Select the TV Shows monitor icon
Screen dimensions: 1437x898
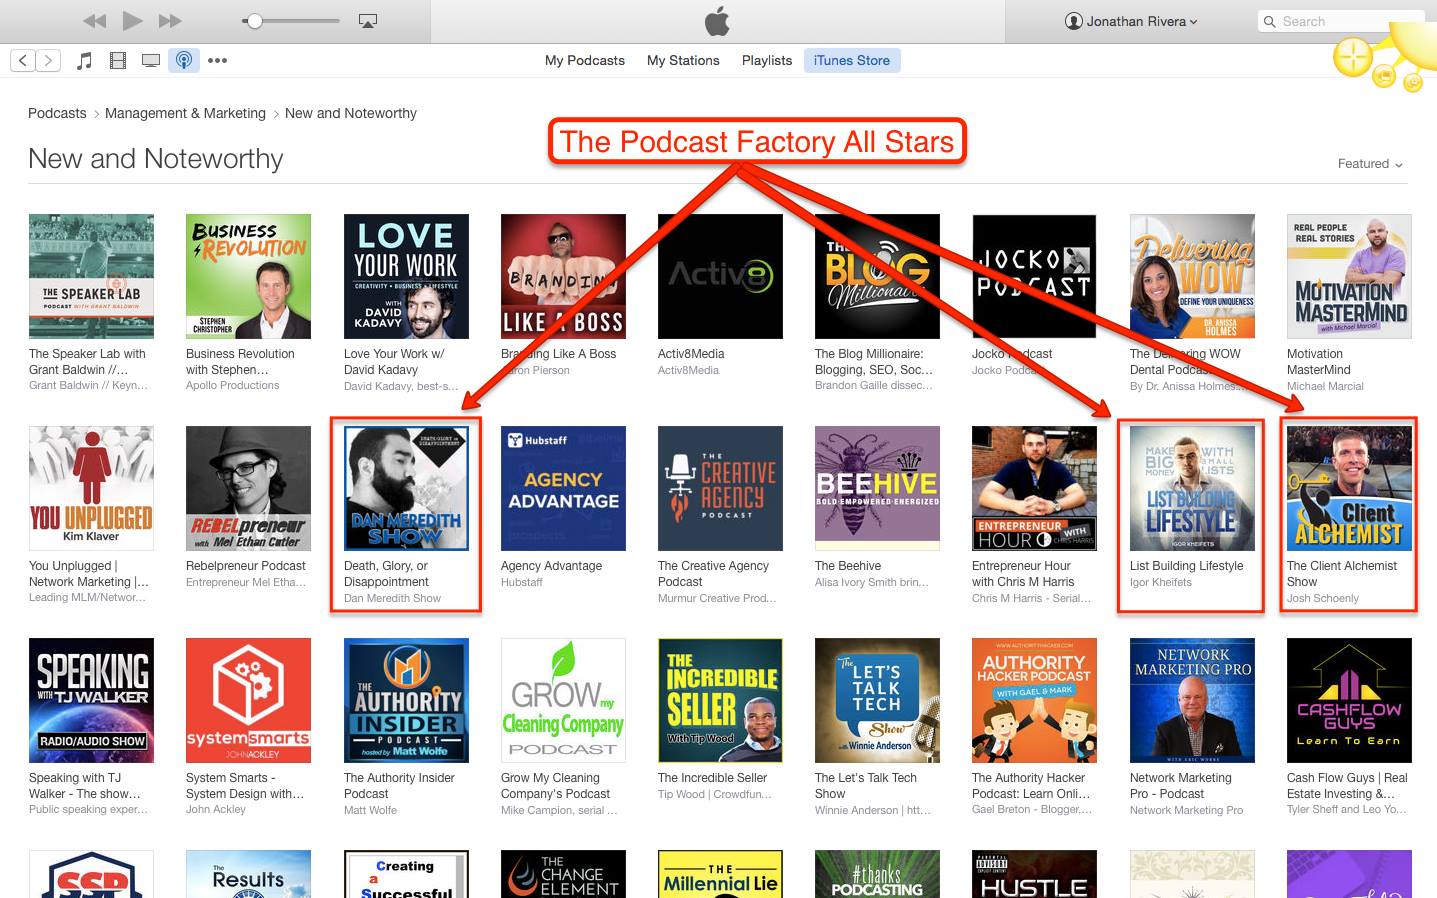(x=151, y=60)
